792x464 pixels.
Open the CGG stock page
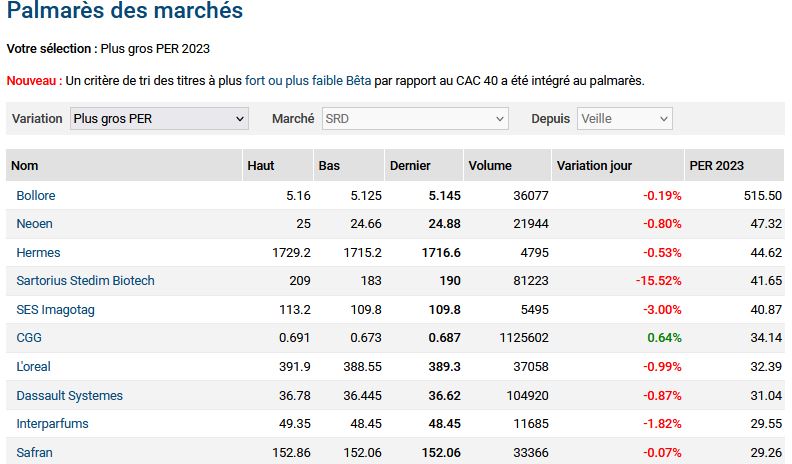(x=29, y=338)
